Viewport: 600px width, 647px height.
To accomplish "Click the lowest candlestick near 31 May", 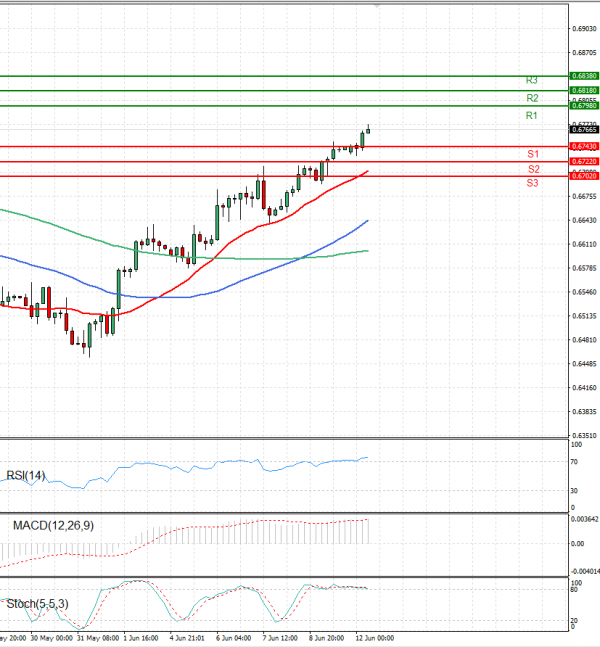I will (90, 338).
